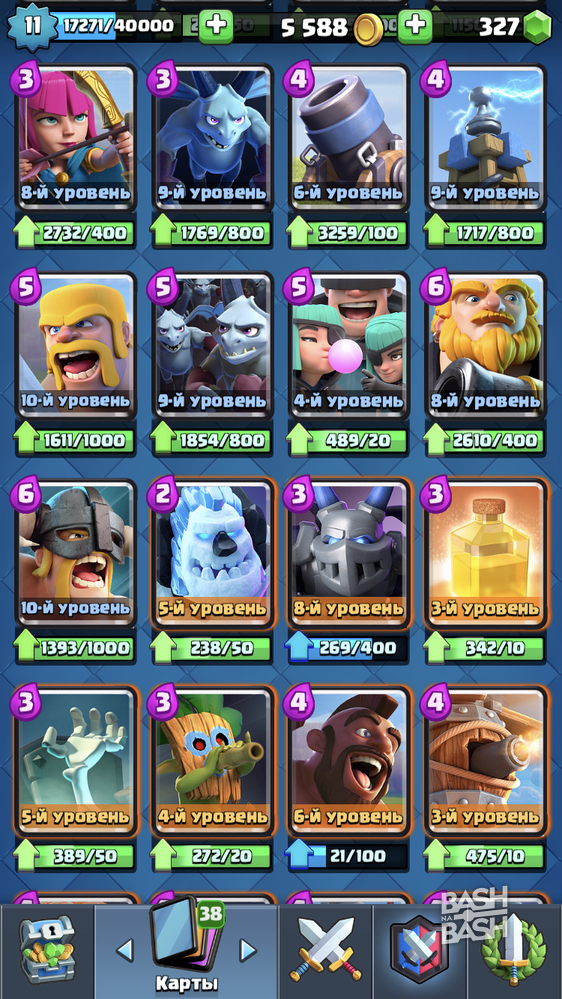Tap the experience bar 17271/40000
Viewport: 562px width, 999px height.
tap(119, 25)
